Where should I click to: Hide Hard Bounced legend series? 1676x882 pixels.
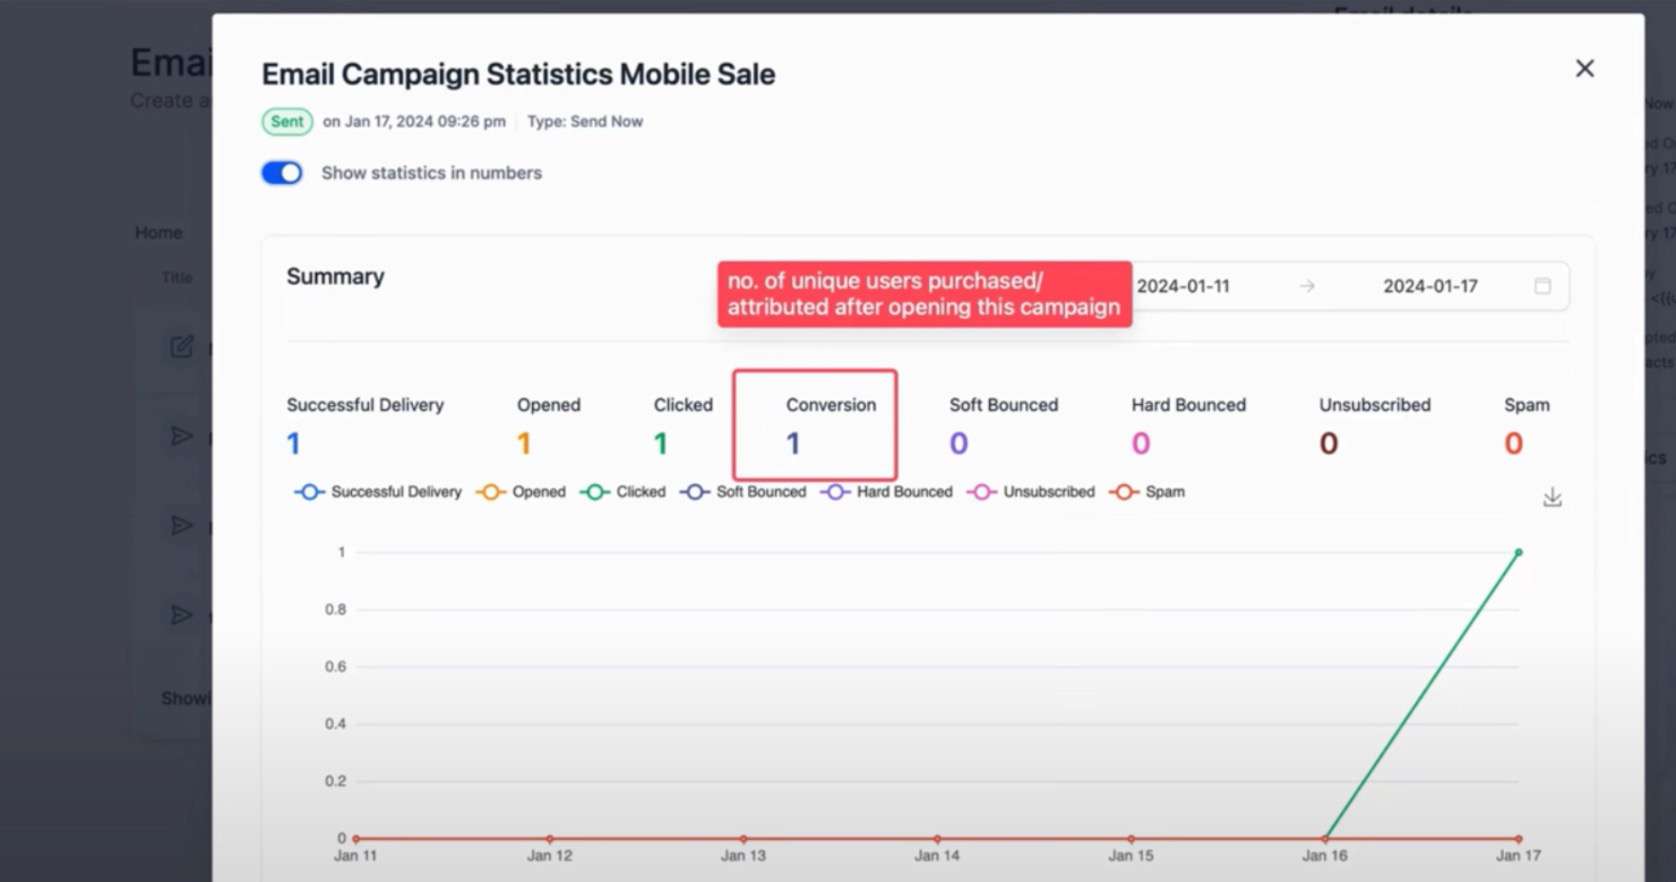click(886, 492)
